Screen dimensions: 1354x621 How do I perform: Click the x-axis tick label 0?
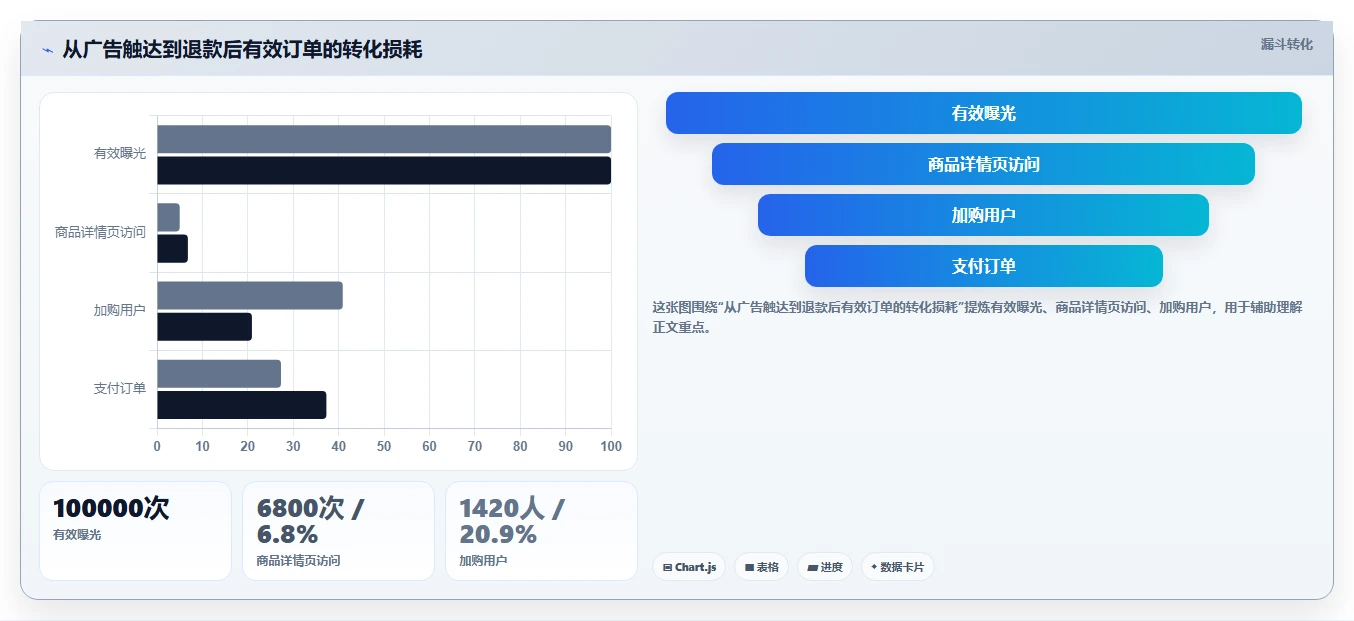click(x=157, y=446)
